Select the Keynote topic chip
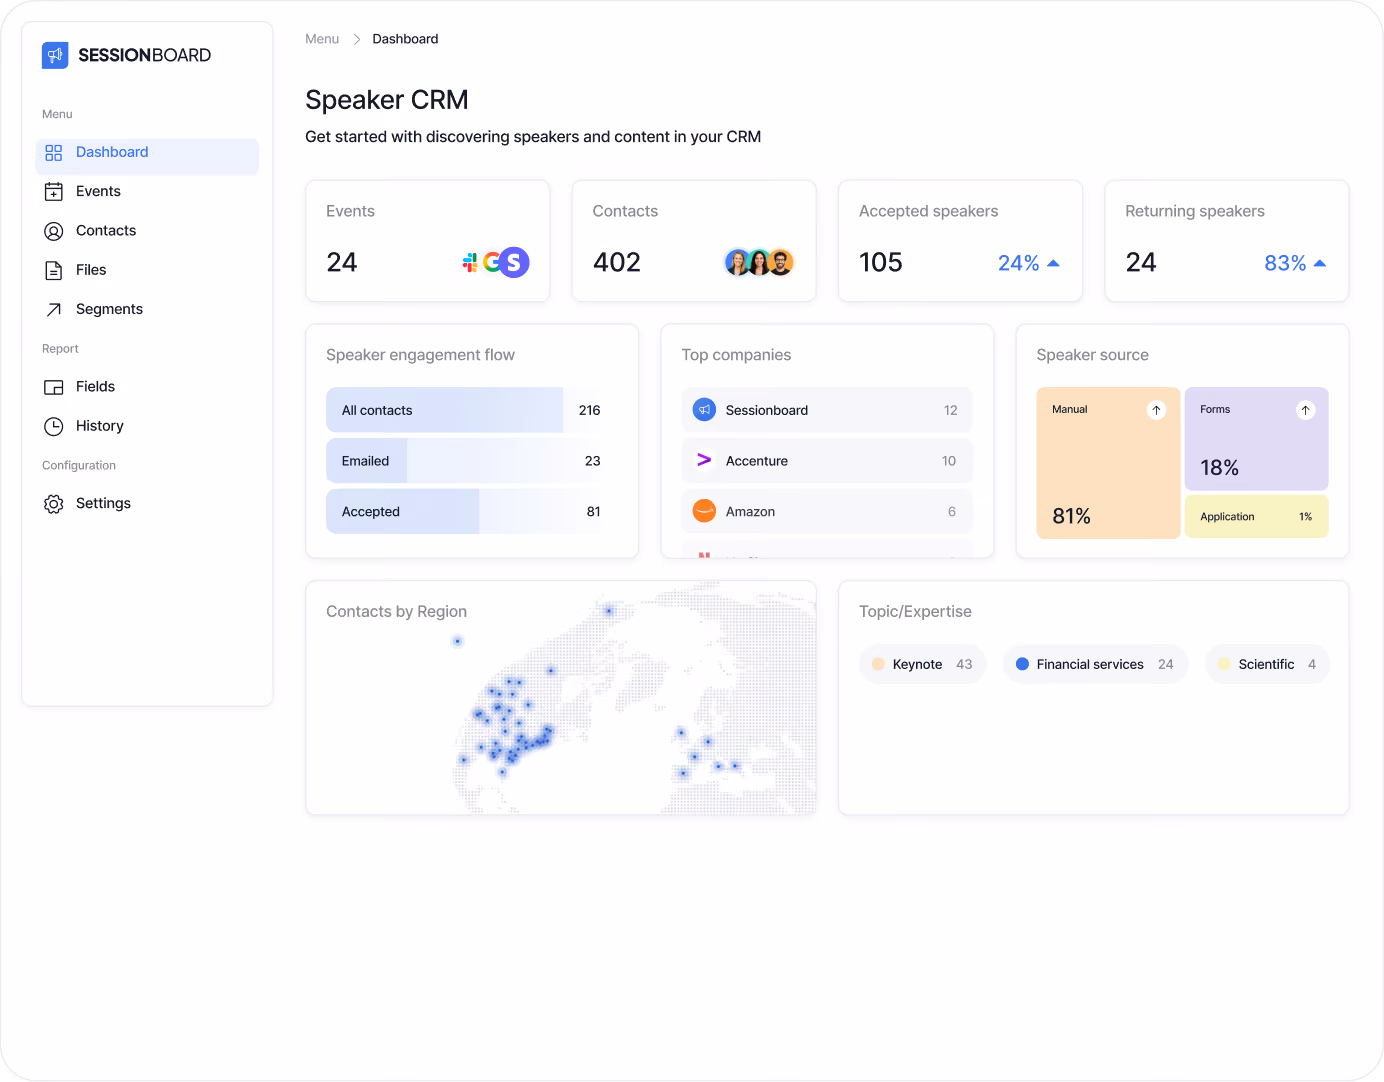 tap(922, 664)
